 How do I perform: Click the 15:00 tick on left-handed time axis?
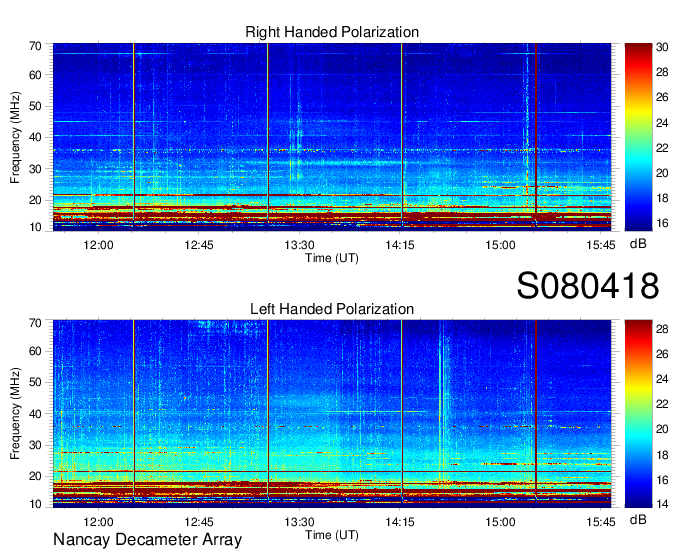500,522
